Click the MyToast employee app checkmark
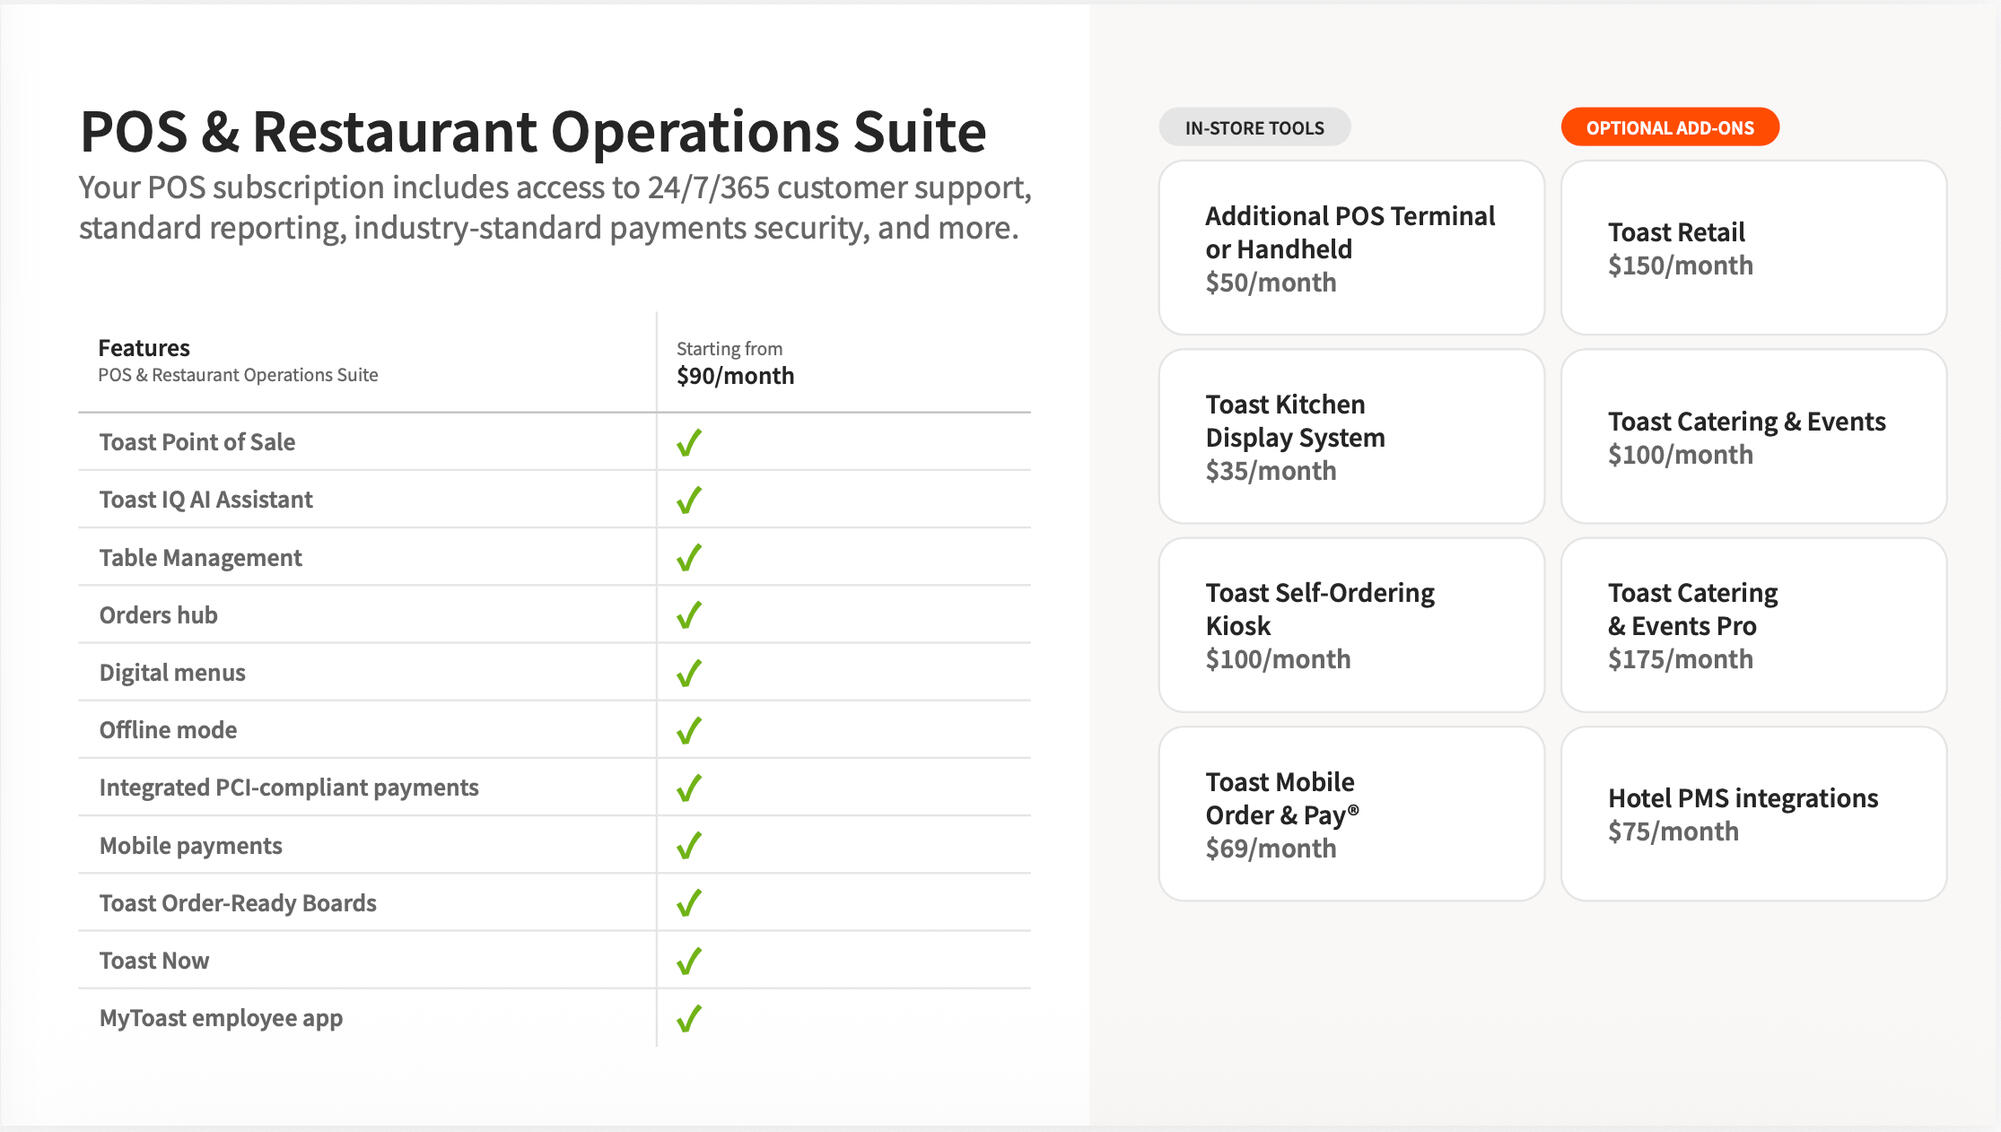The width and height of the screenshot is (2001, 1132). pos(689,1019)
